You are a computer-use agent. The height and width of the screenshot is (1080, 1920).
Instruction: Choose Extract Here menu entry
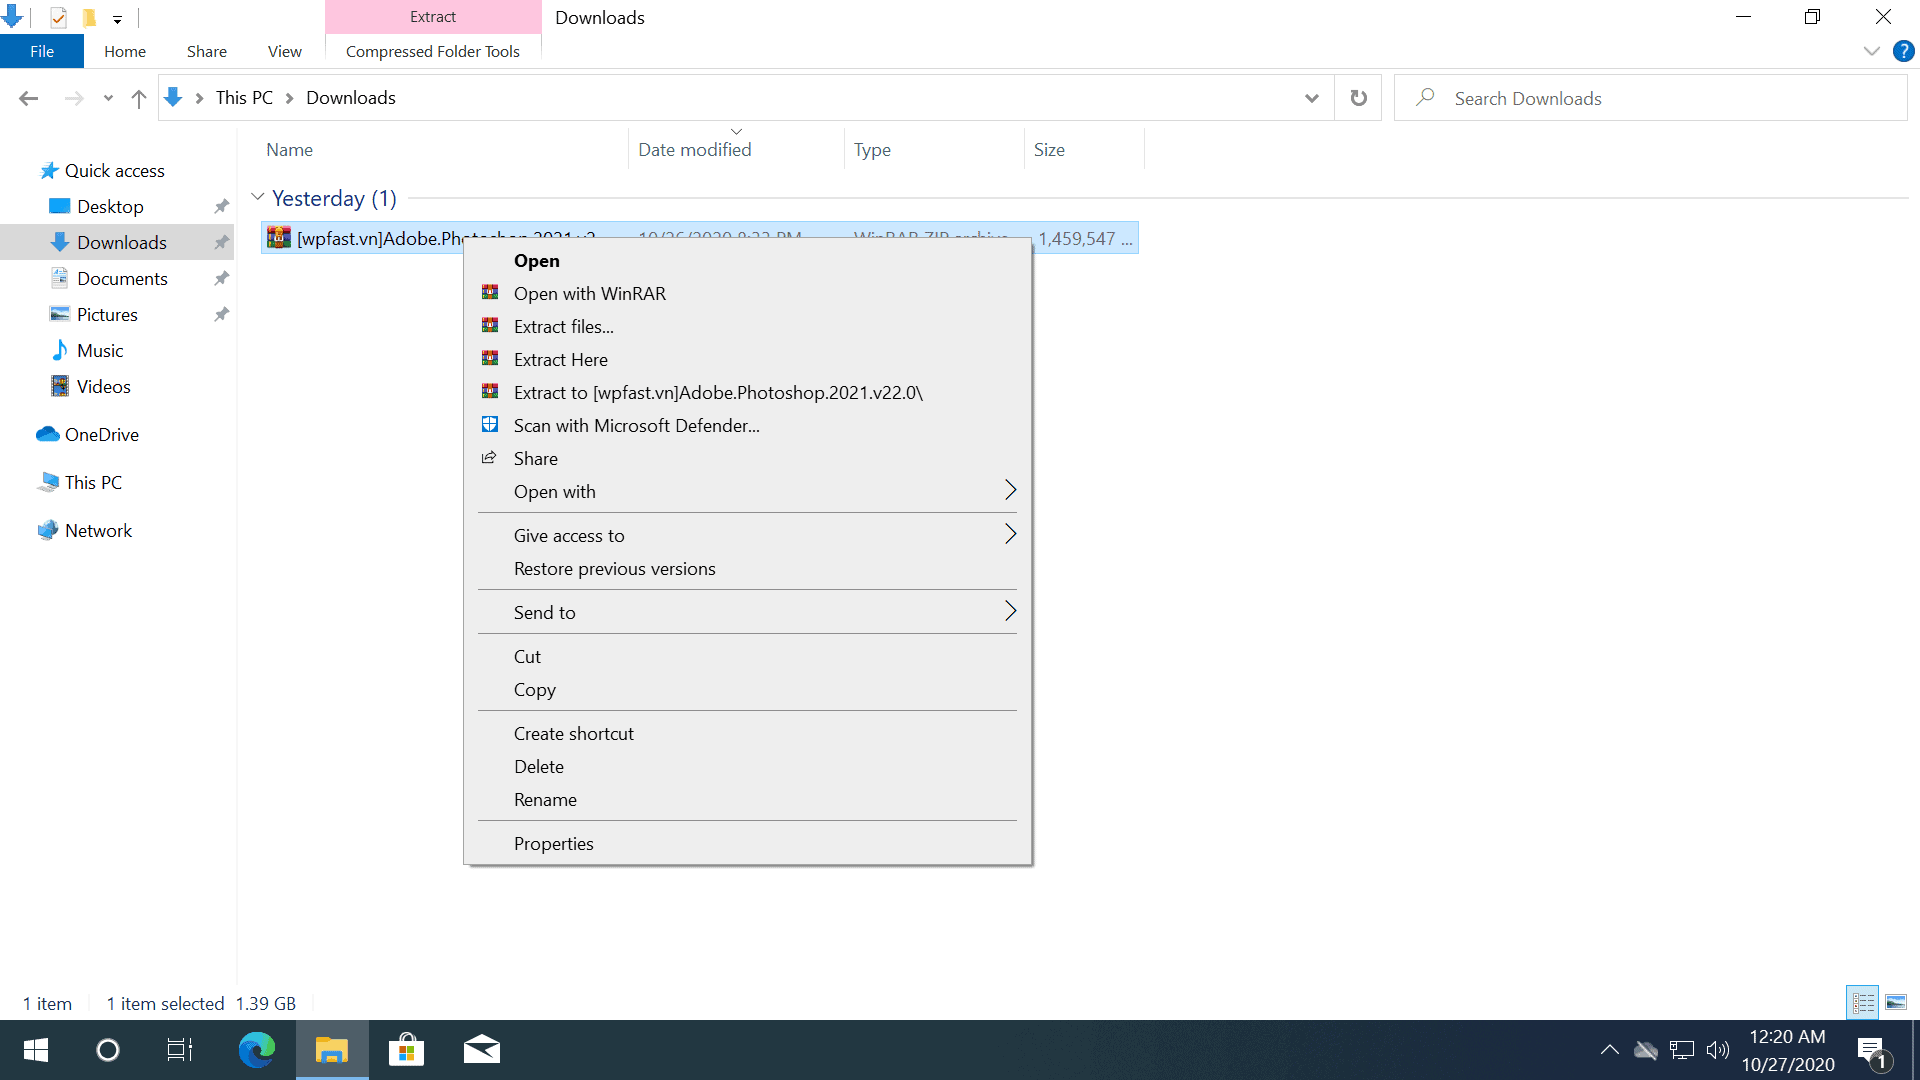coord(747,360)
